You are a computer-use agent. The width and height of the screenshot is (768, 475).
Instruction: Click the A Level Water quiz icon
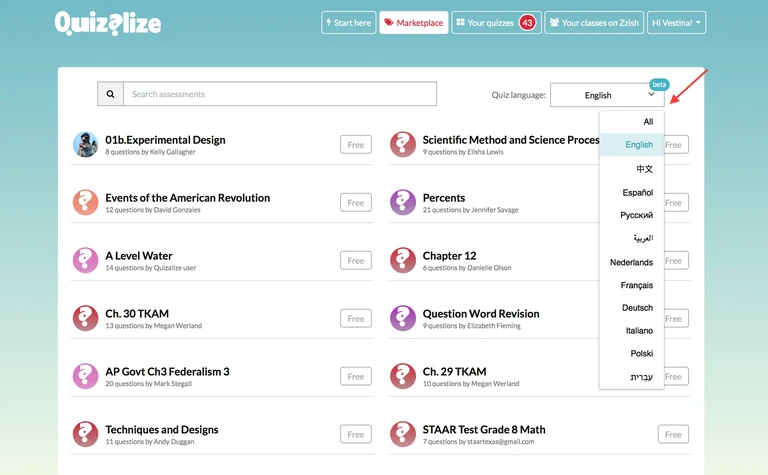[85, 261]
